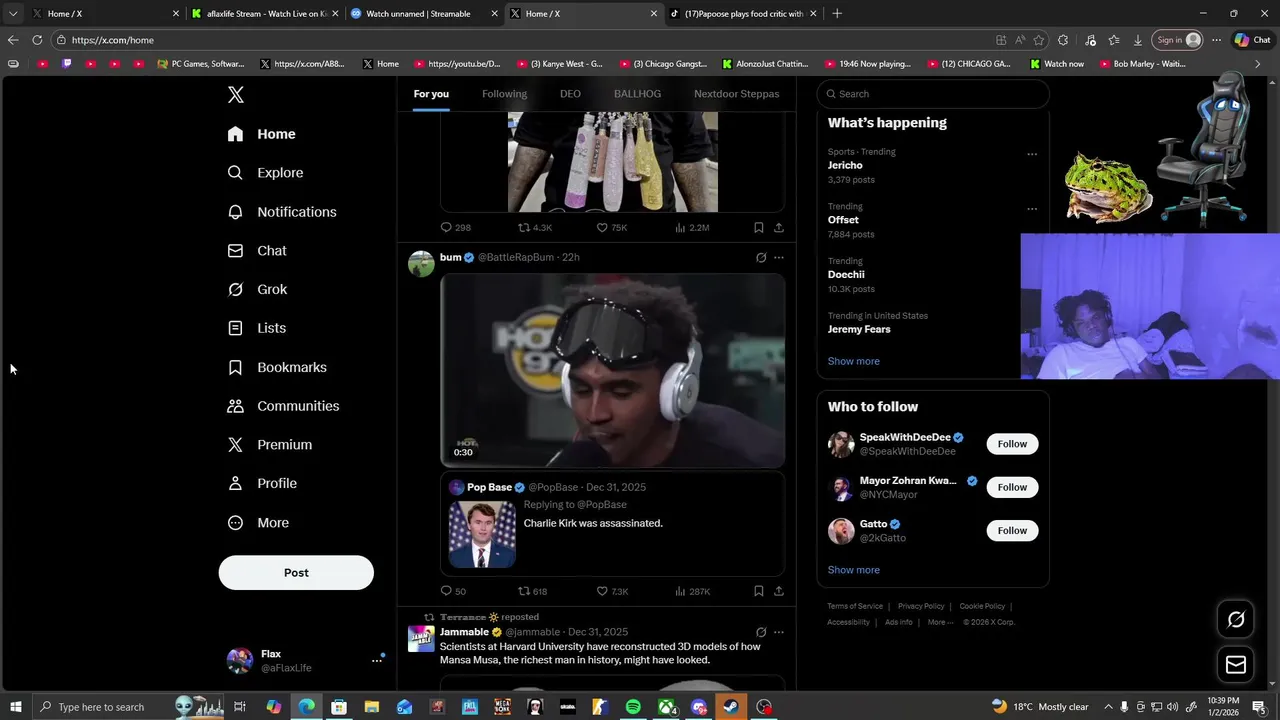The height and width of the screenshot is (720, 1280).
Task: Follow Gatto
Action: pyautogui.click(x=1012, y=530)
